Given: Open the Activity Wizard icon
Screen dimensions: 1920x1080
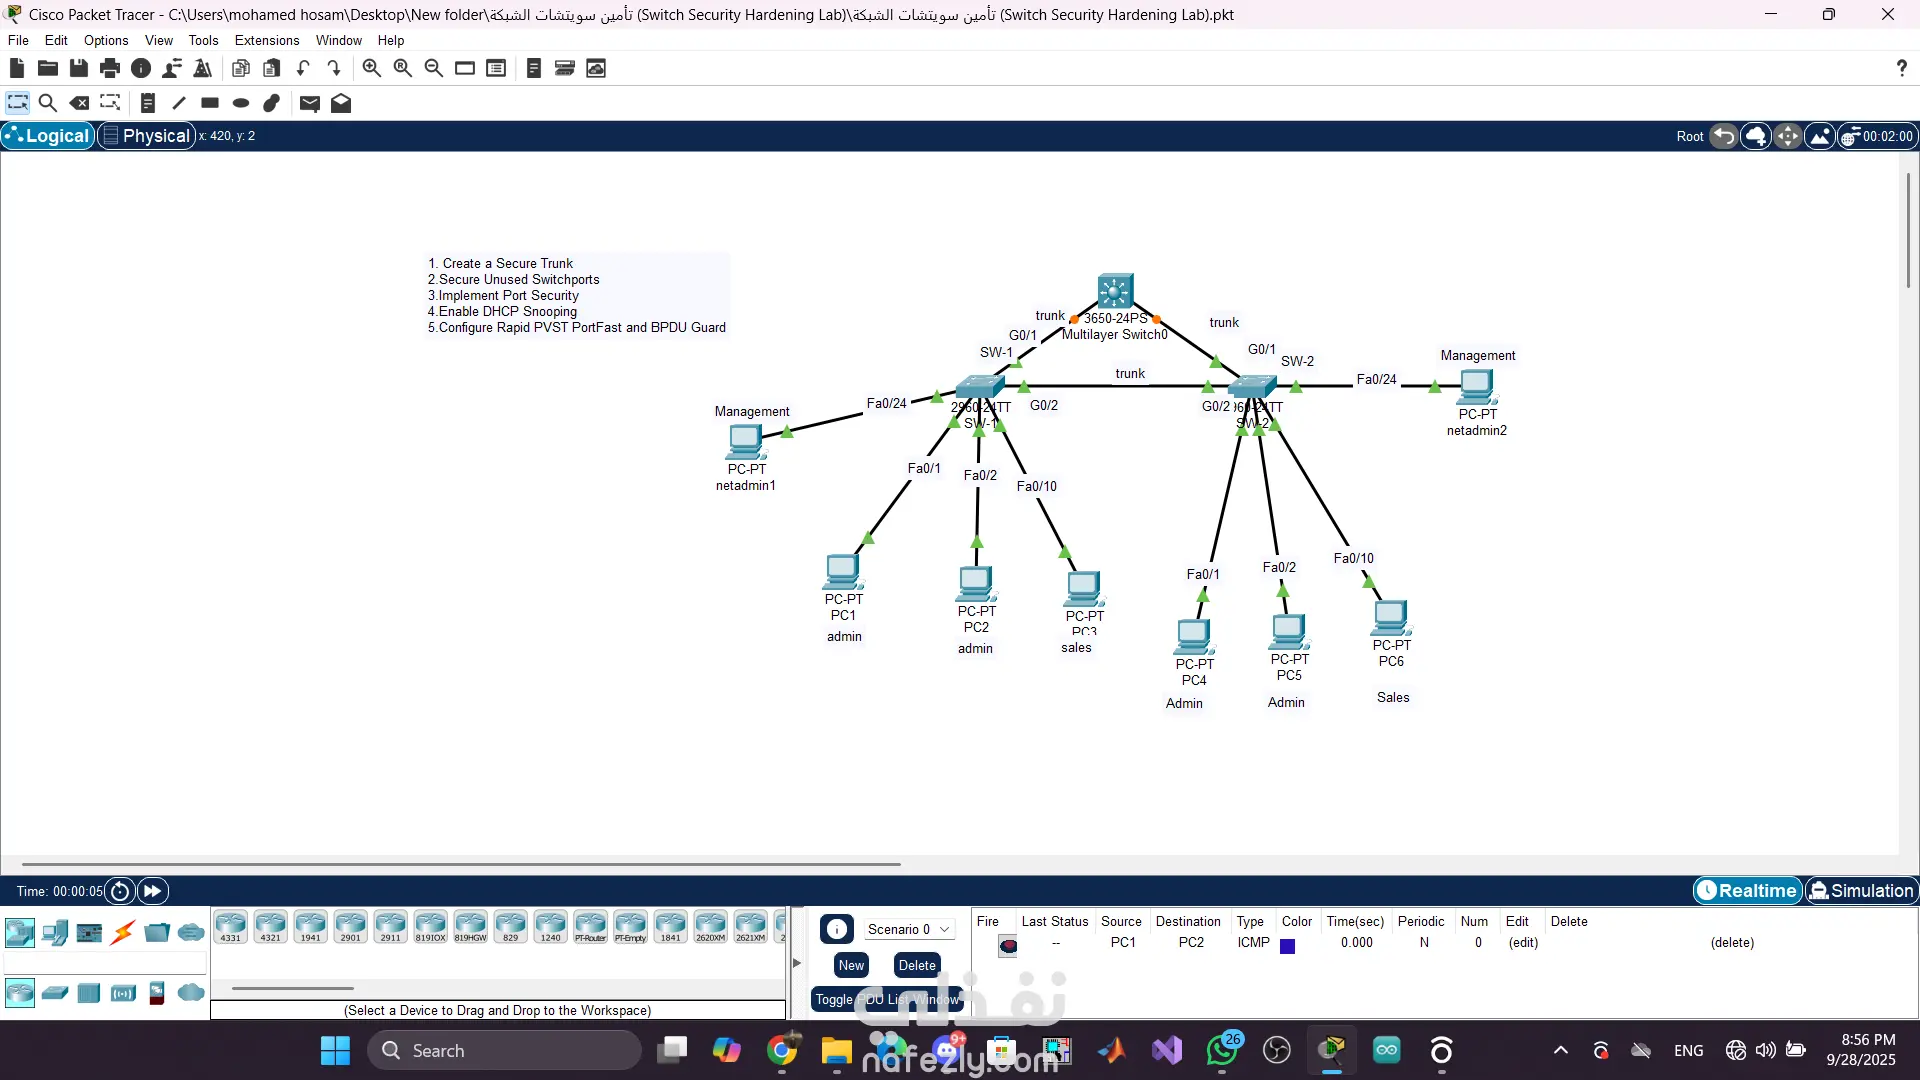Looking at the screenshot, I should coord(203,68).
